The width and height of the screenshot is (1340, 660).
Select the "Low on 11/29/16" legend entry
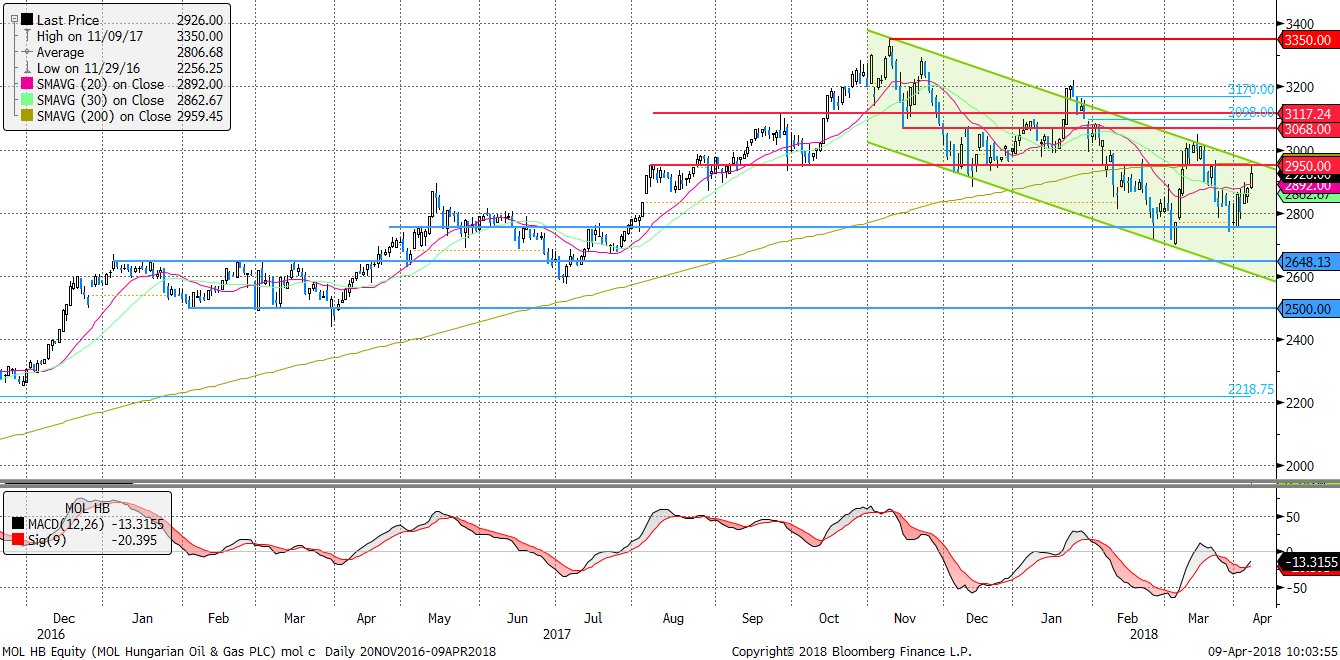88,68
